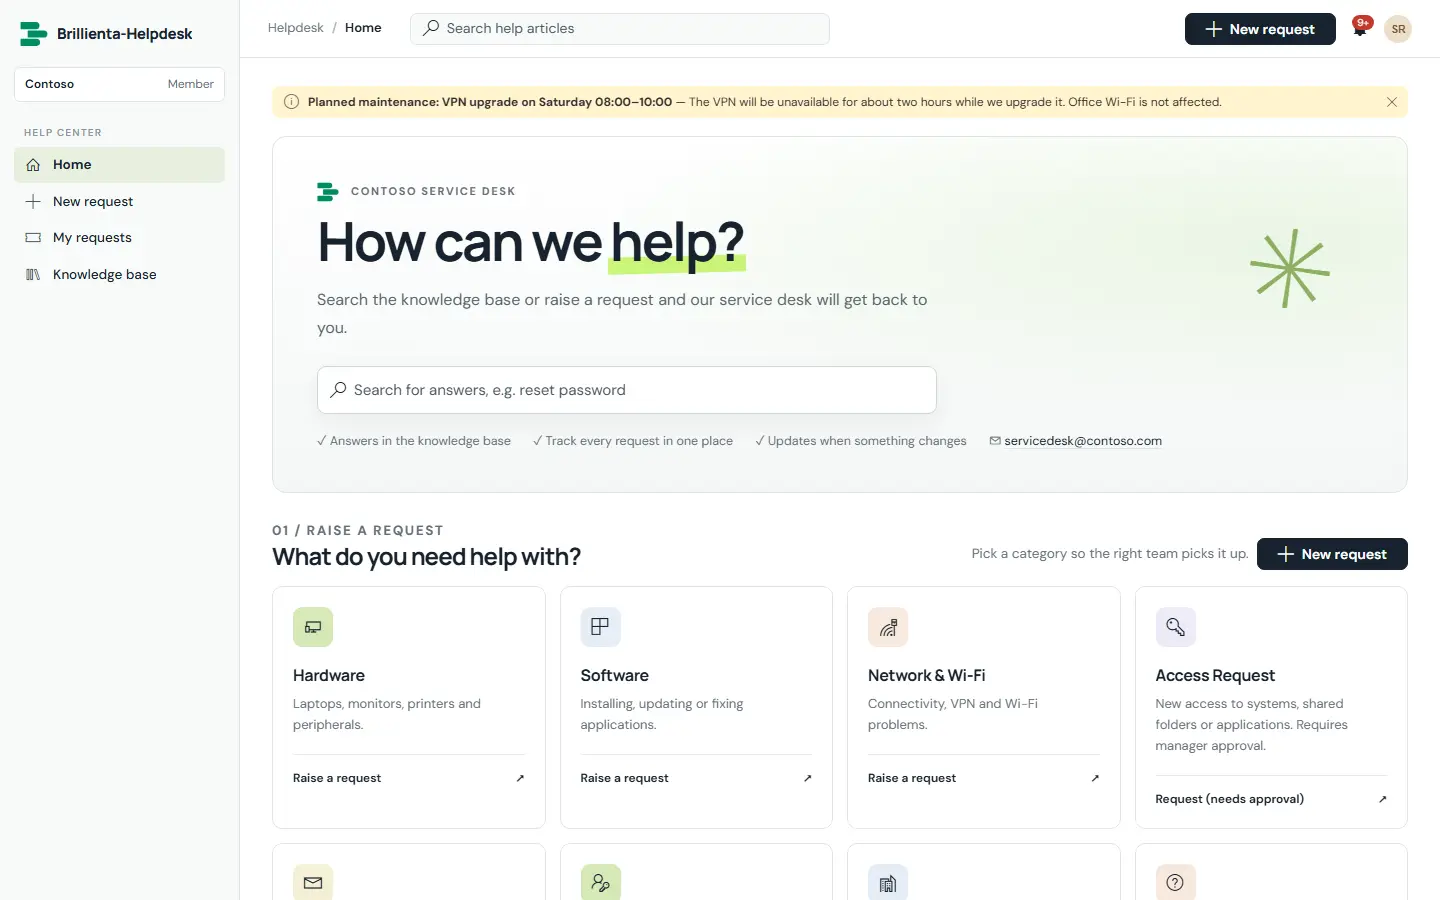Click the top bar New request button
The image size is (1440, 900).
pyautogui.click(x=1260, y=29)
